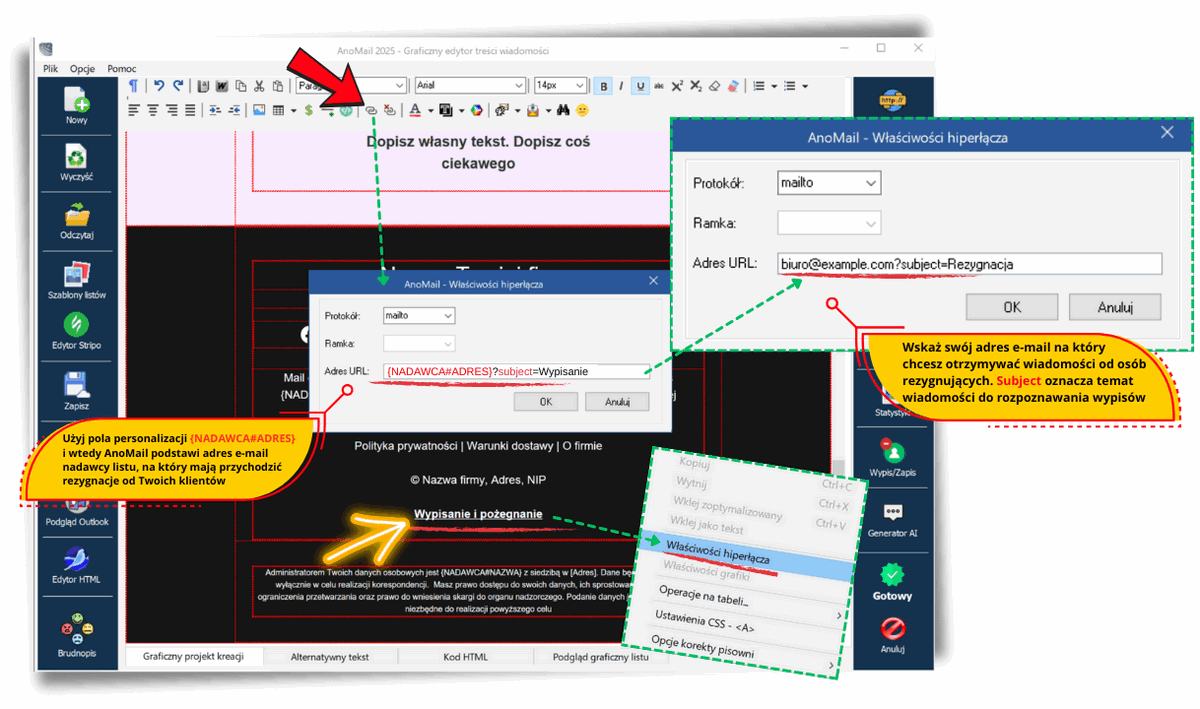Click the Polityka prywatności link
1200x709 pixels.
pyautogui.click(x=405, y=445)
